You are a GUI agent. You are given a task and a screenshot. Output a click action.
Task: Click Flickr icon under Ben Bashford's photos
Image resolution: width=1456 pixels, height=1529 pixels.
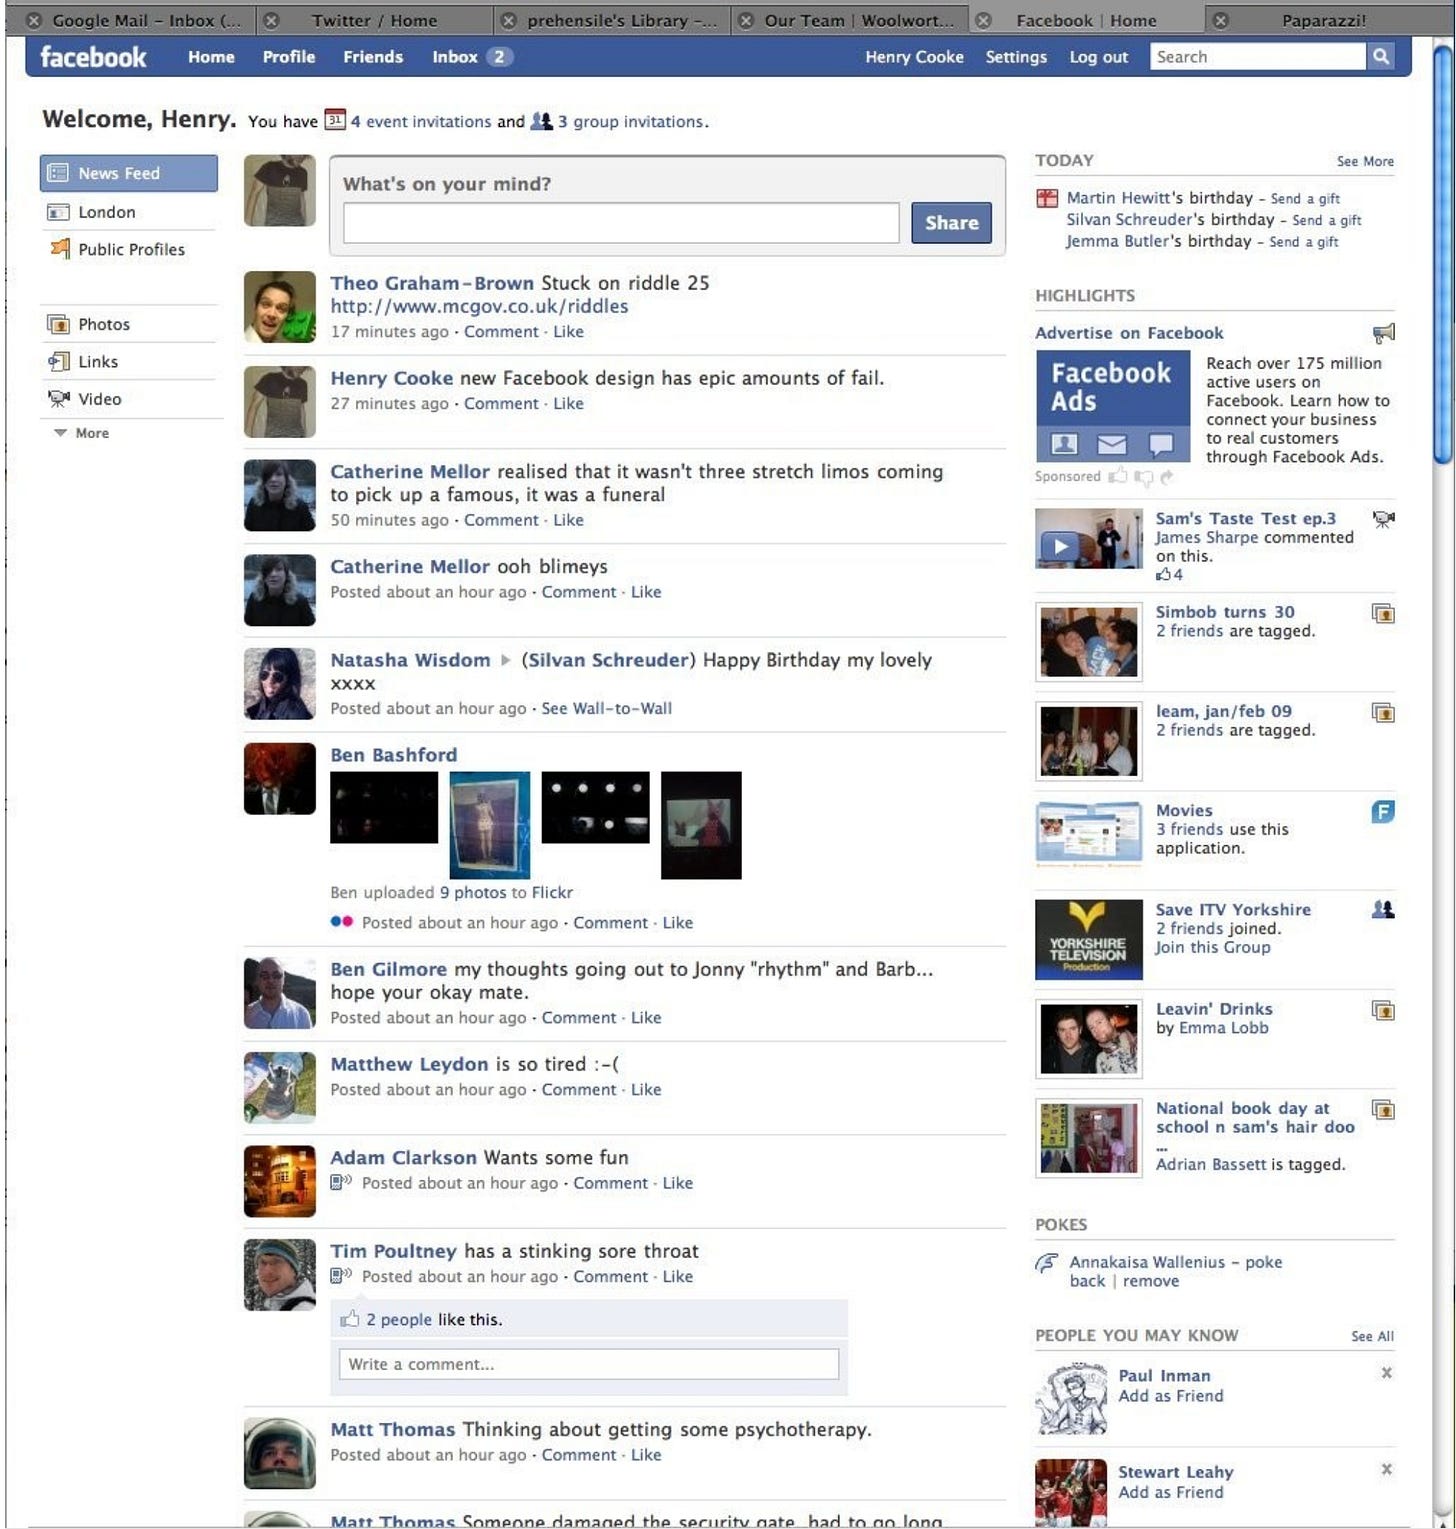tap(341, 922)
